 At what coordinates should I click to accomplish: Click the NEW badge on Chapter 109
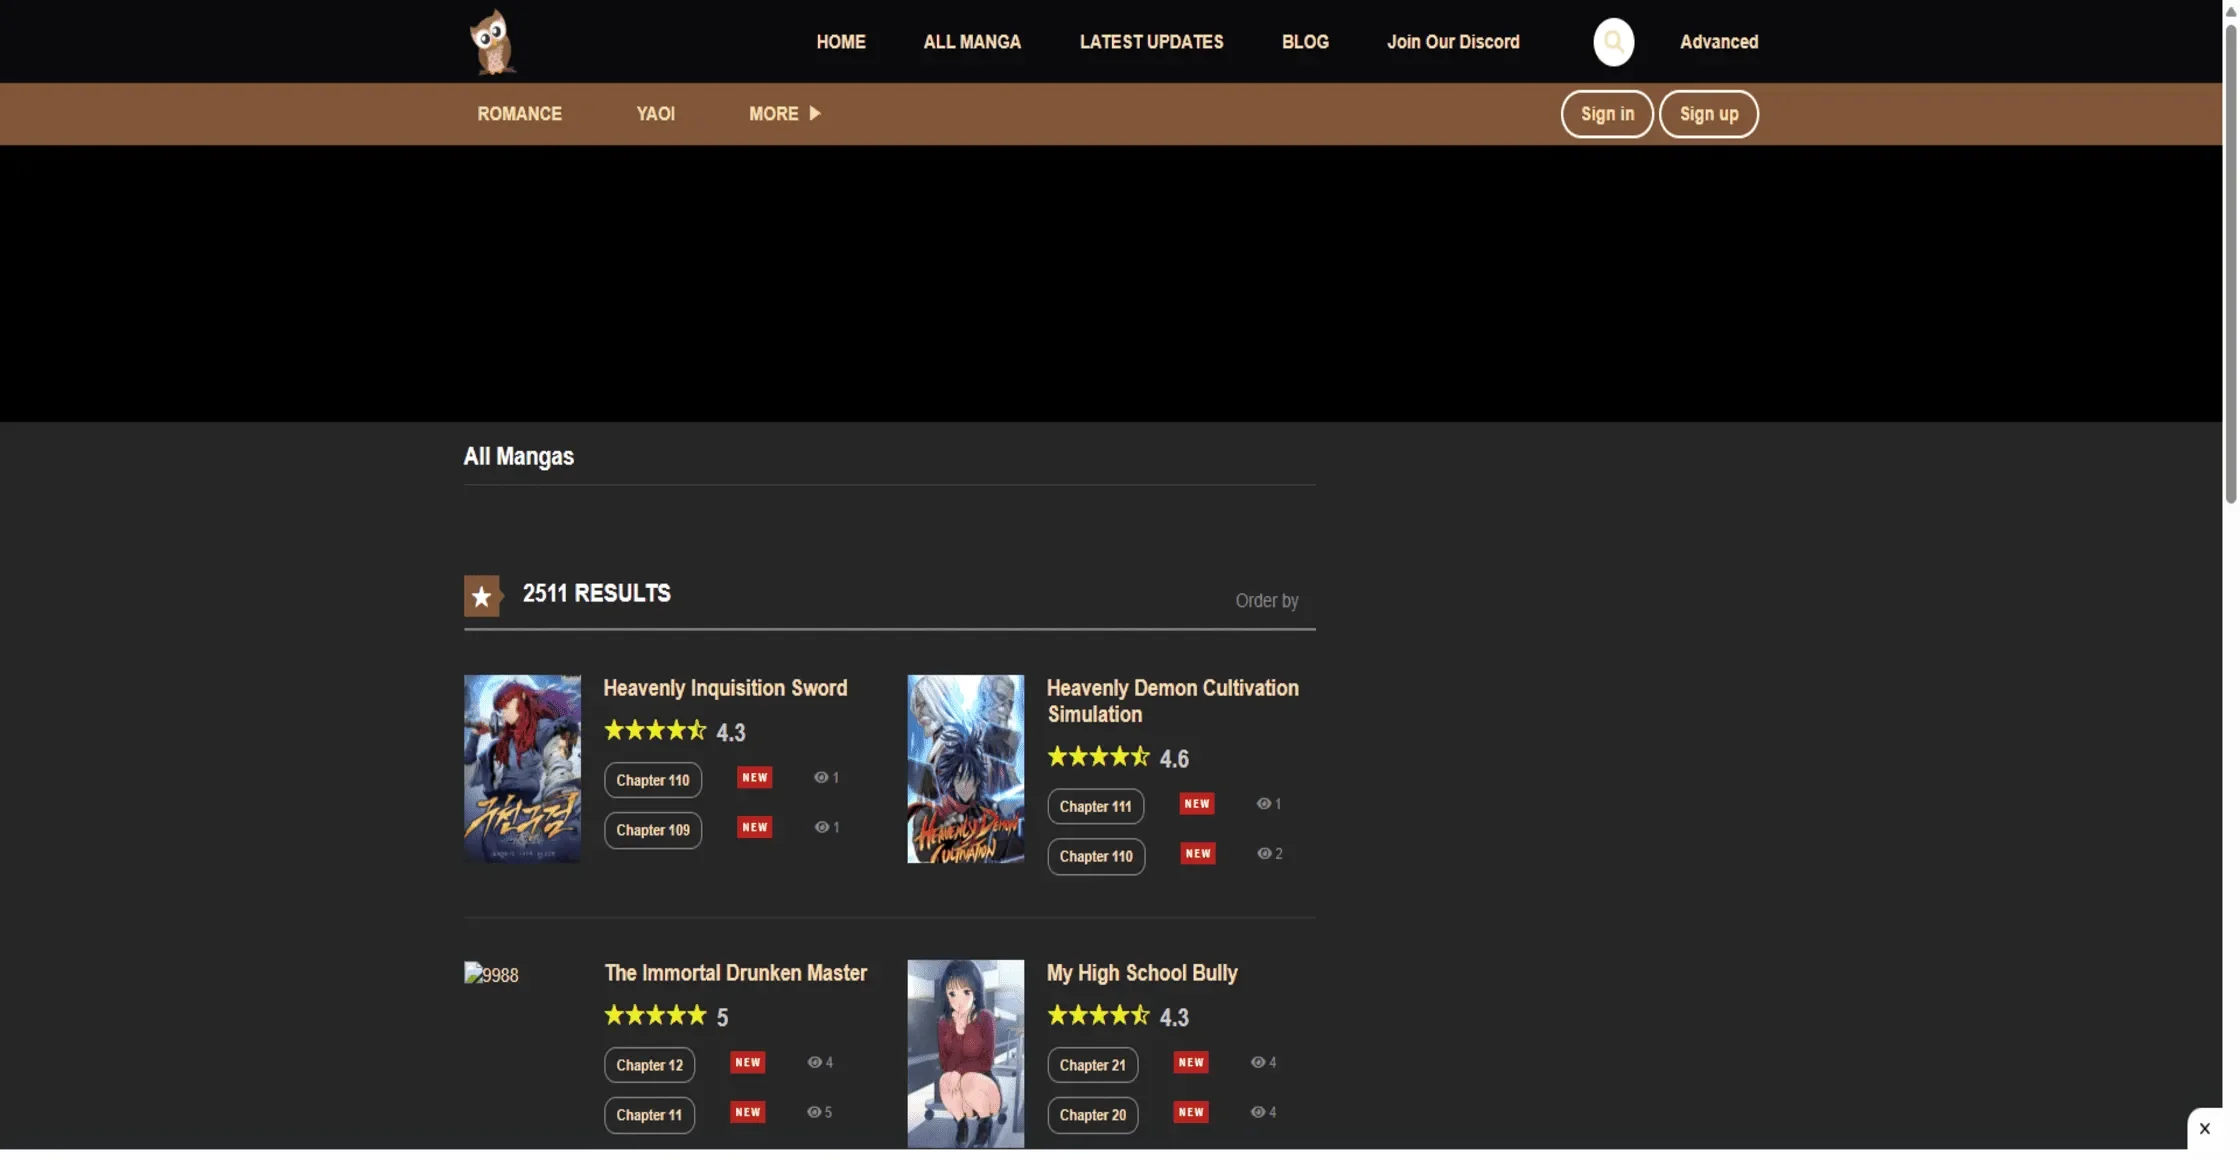(x=754, y=827)
